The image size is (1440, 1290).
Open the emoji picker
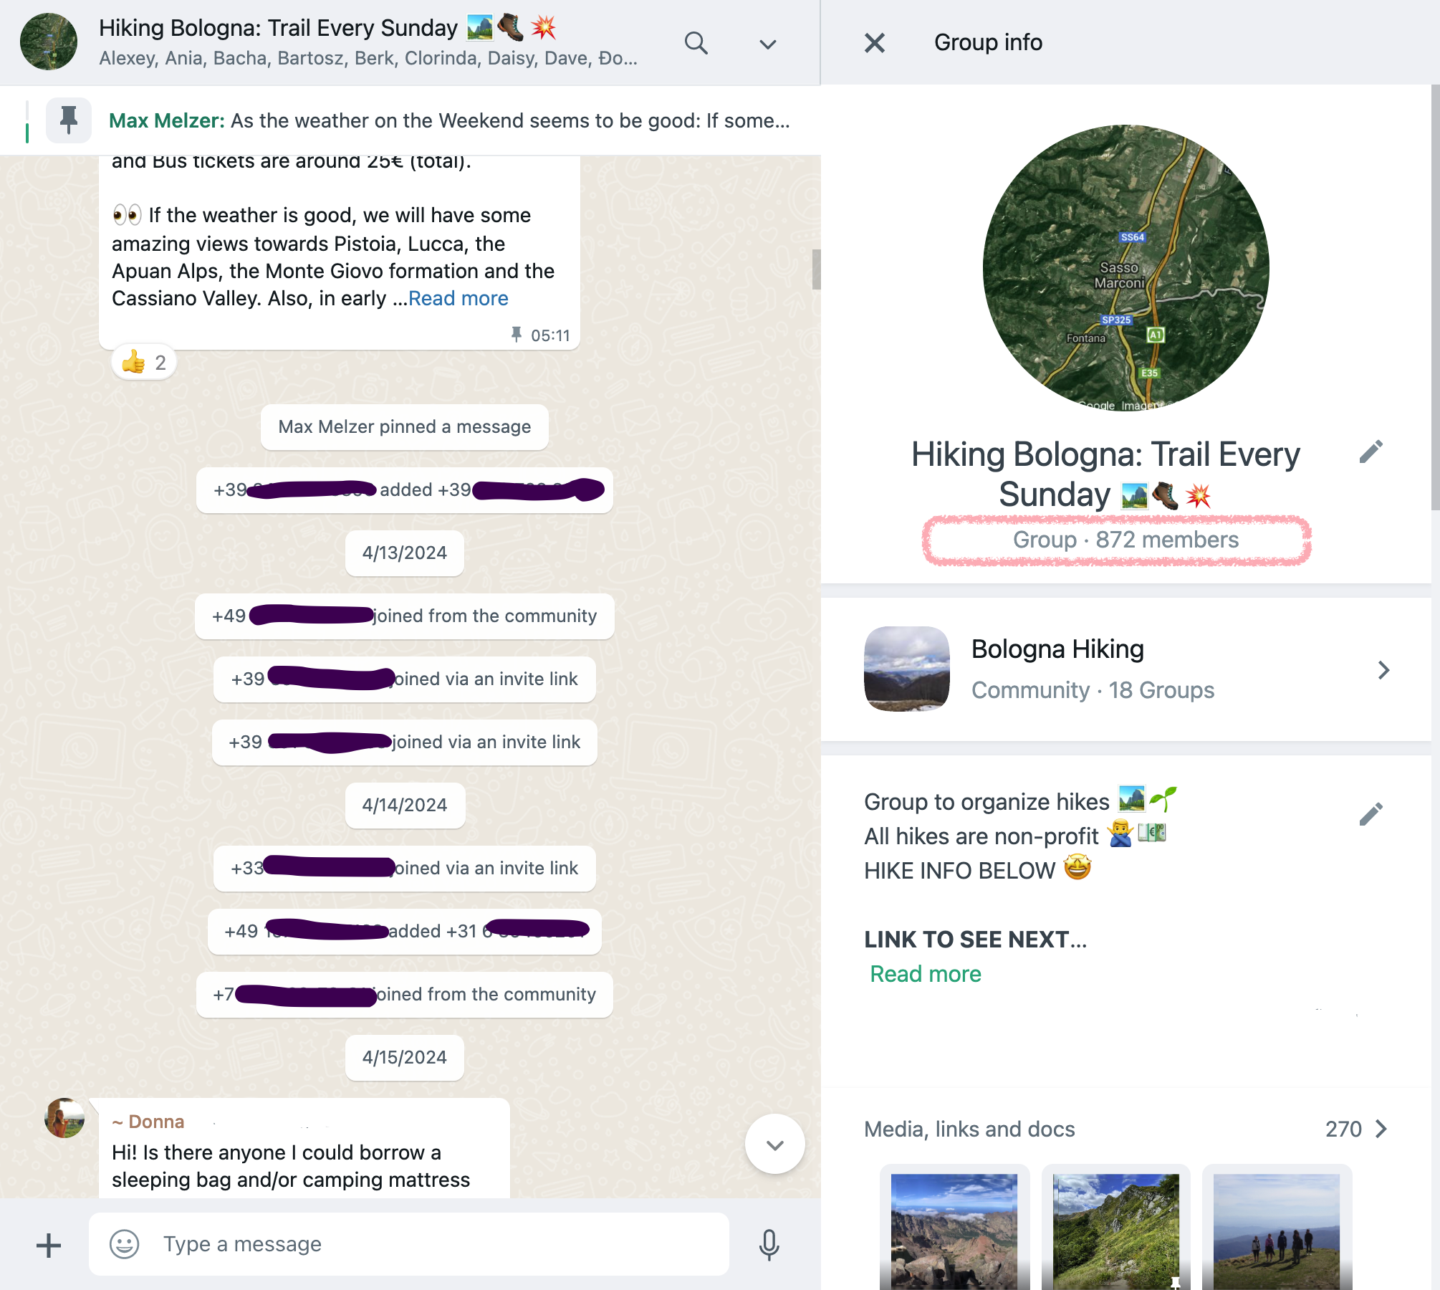coord(124,1244)
